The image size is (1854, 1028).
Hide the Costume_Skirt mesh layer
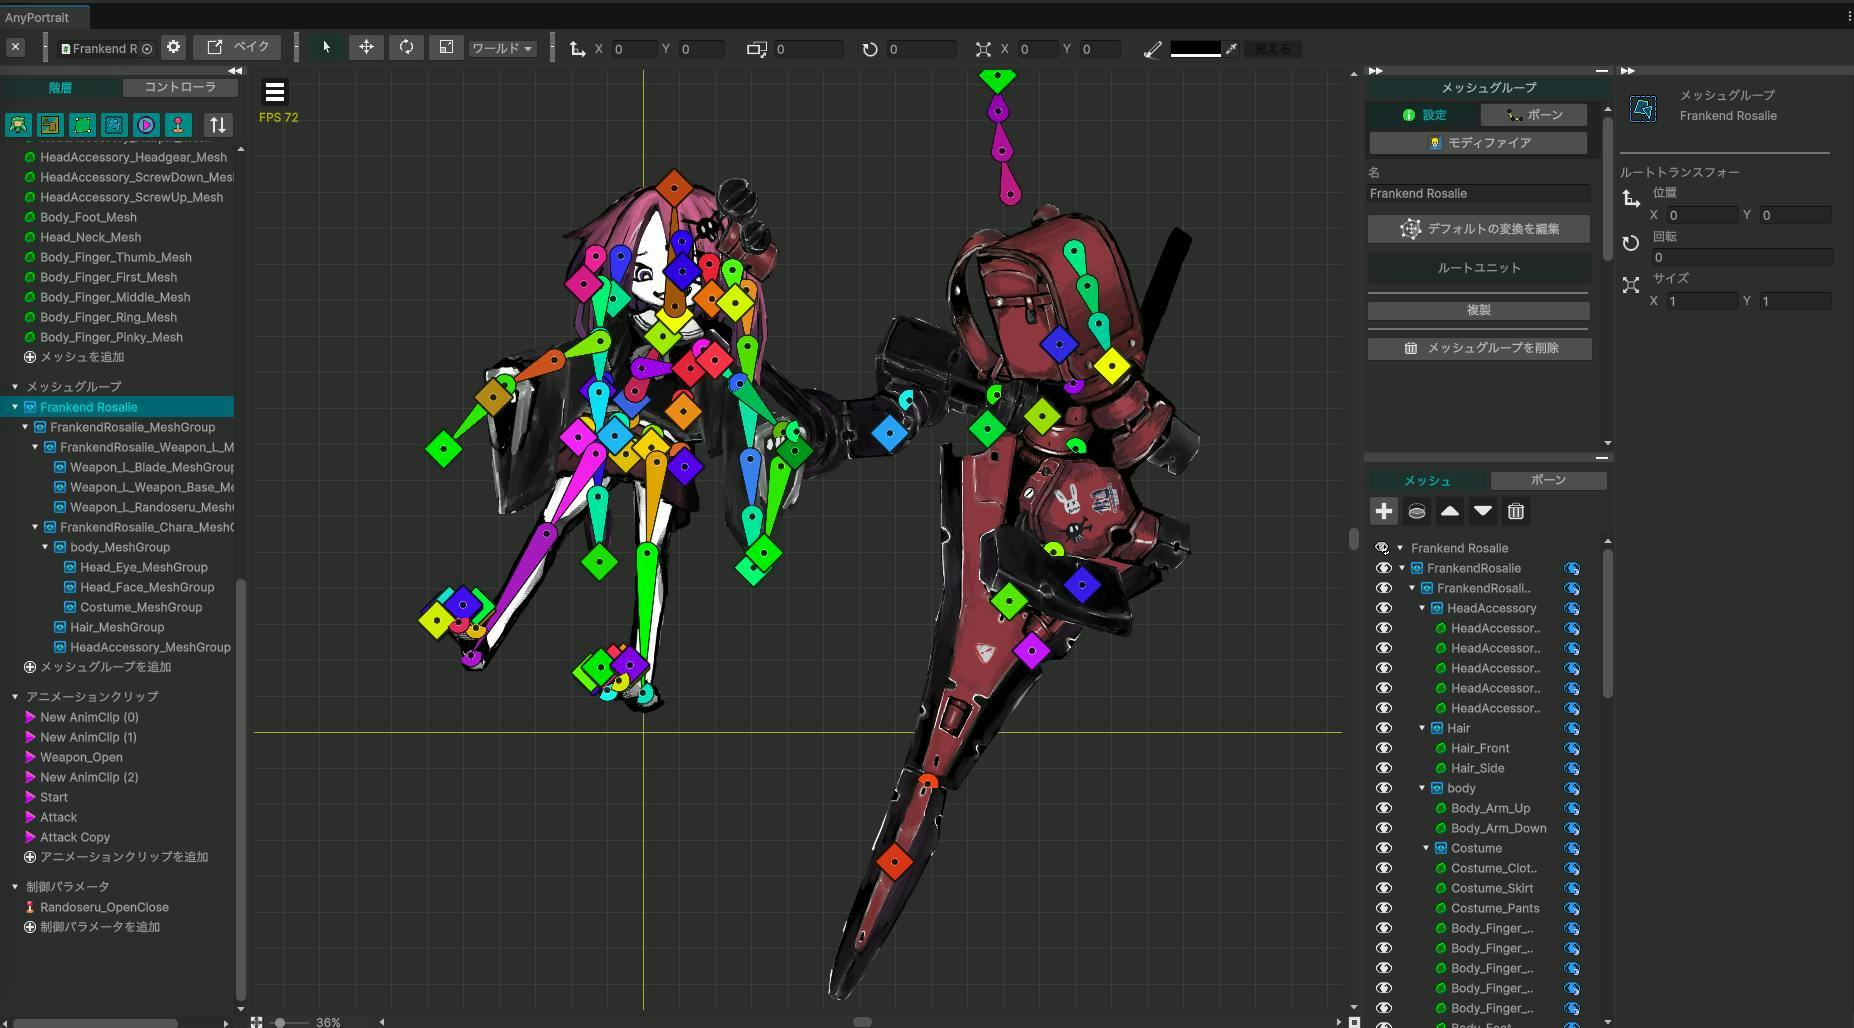tap(1384, 888)
